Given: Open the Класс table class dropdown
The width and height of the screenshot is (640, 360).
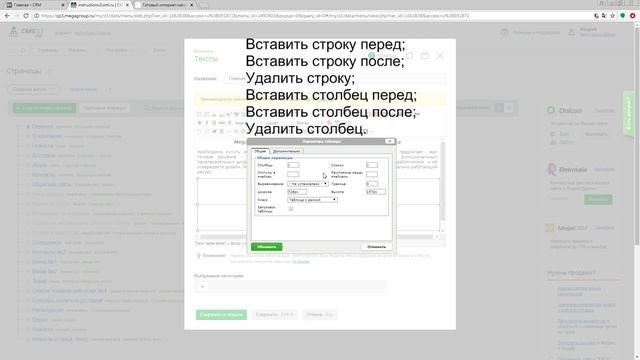Looking at the screenshot, I should (312, 200).
